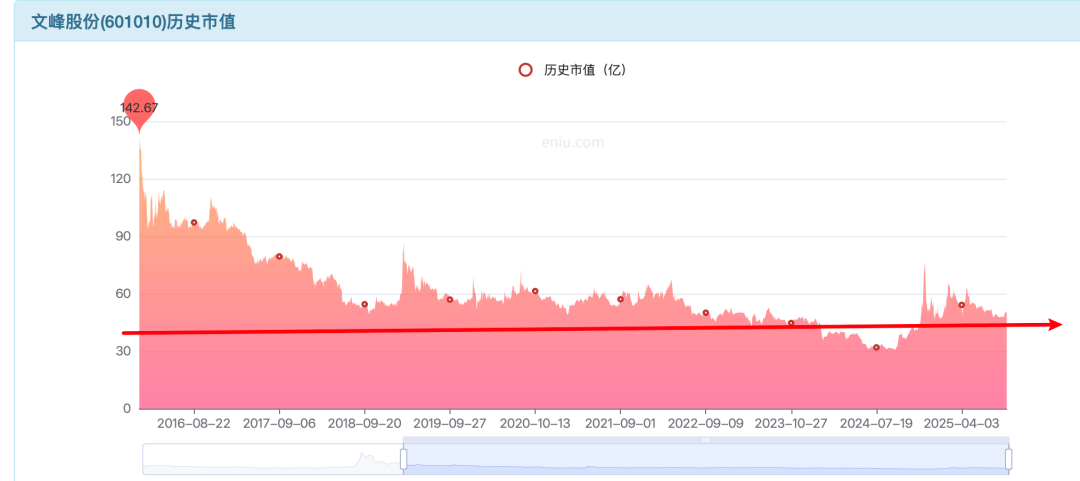The height and width of the screenshot is (481, 1080).
Task: Click the data point above 2017-09-06
Action: tap(279, 256)
